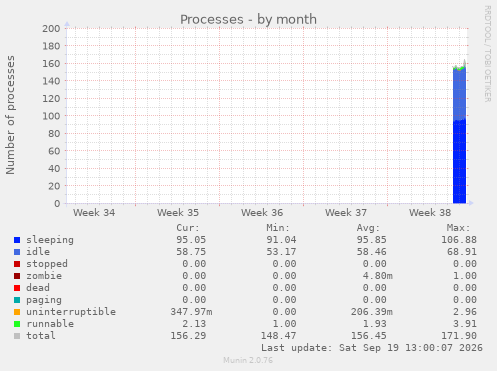Click the 'Munin 2.0.76' footer text
The width and height of the screenshot is (497, 371).
[248, 360]
